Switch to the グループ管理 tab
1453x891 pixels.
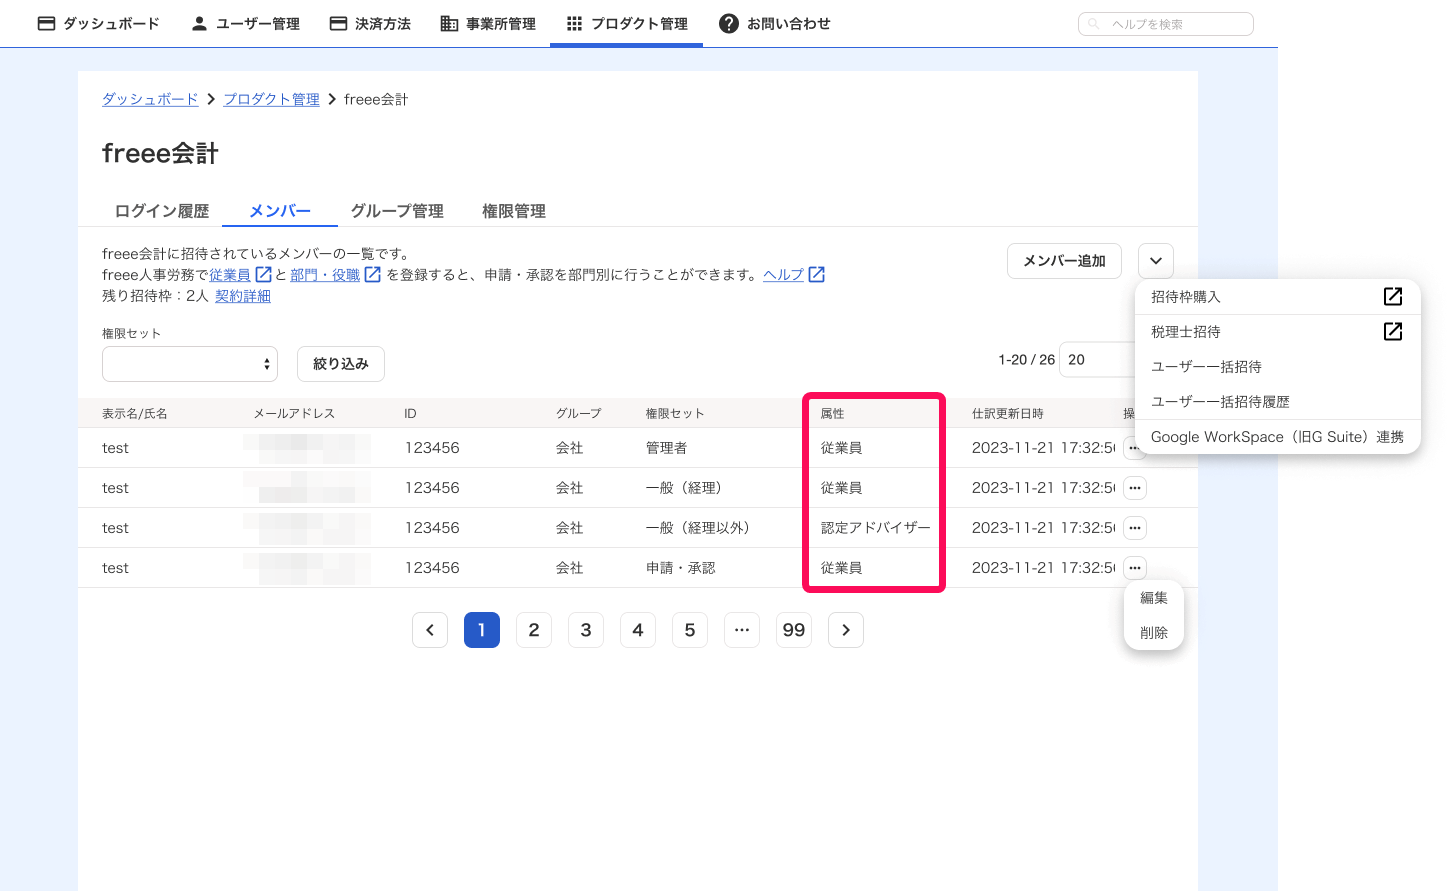(x=397, y=211)
